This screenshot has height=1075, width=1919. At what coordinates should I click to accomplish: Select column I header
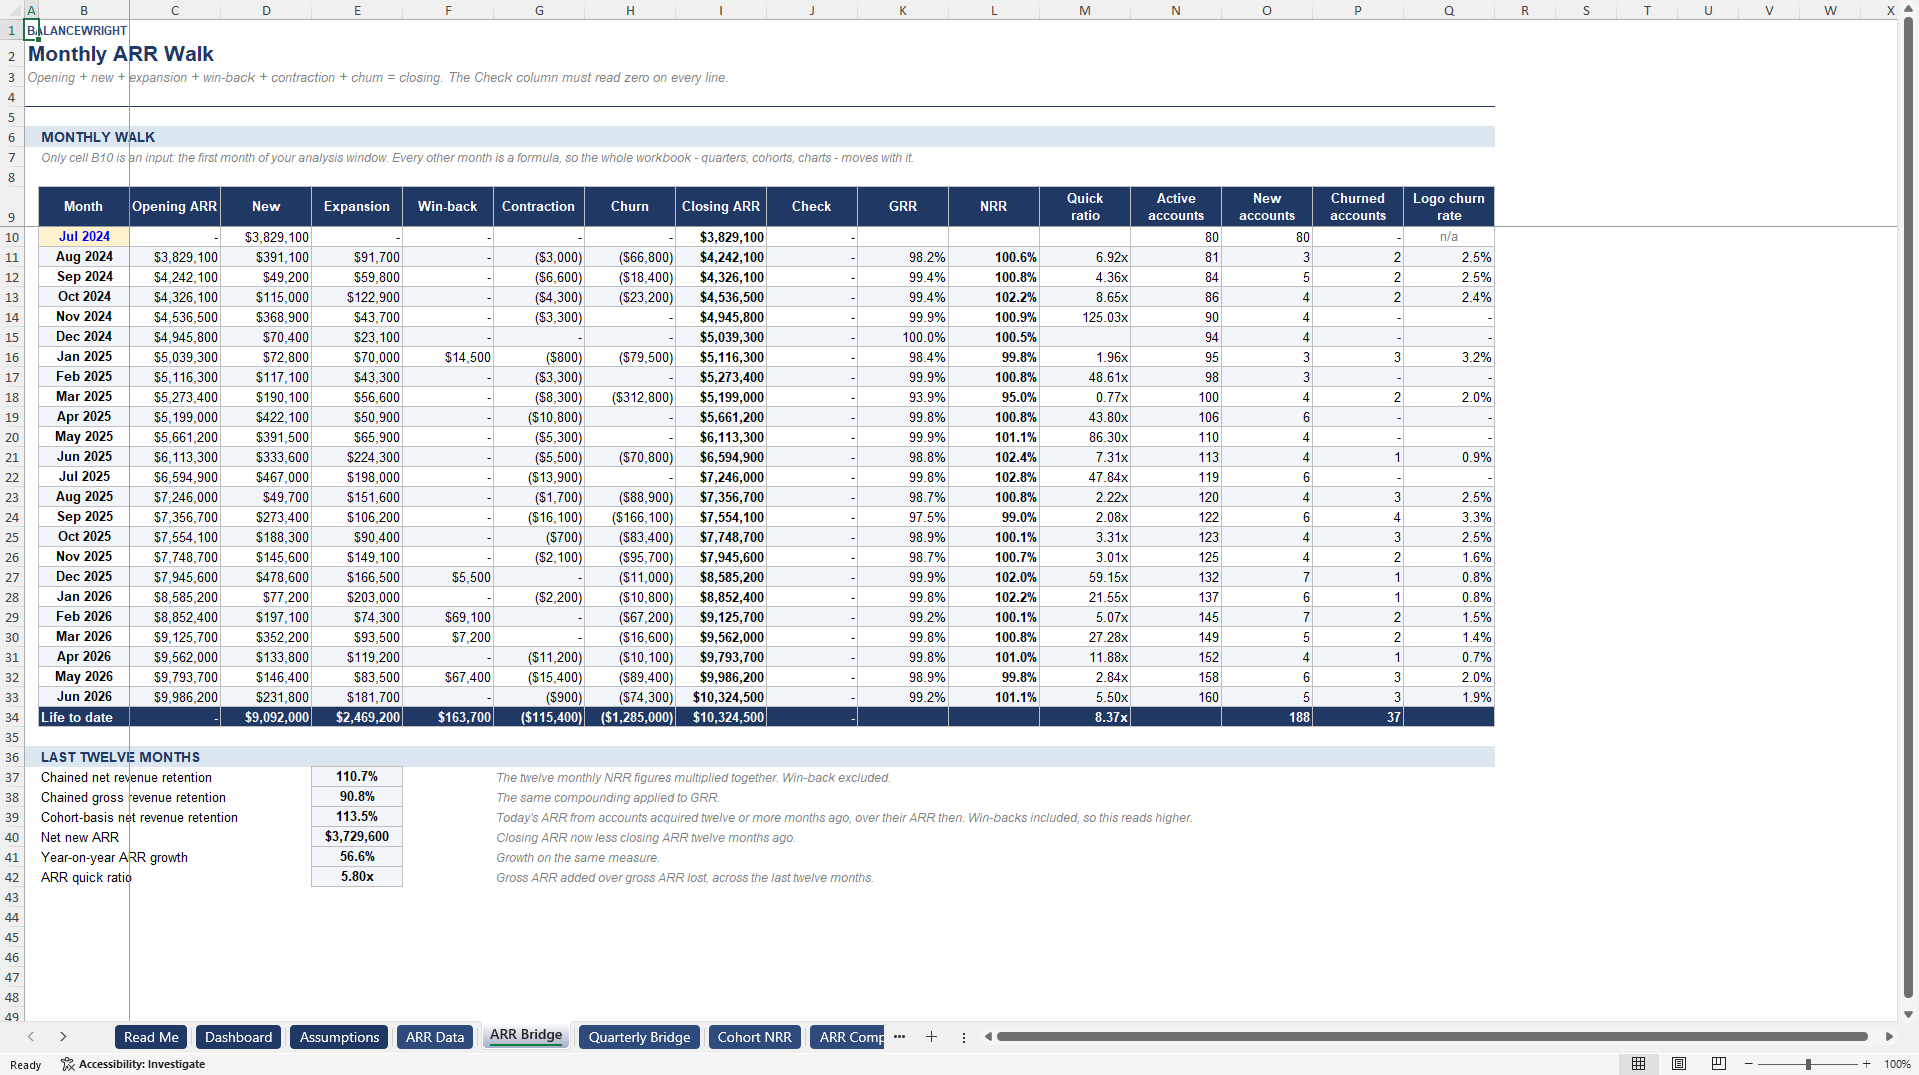tap(720, 10)
